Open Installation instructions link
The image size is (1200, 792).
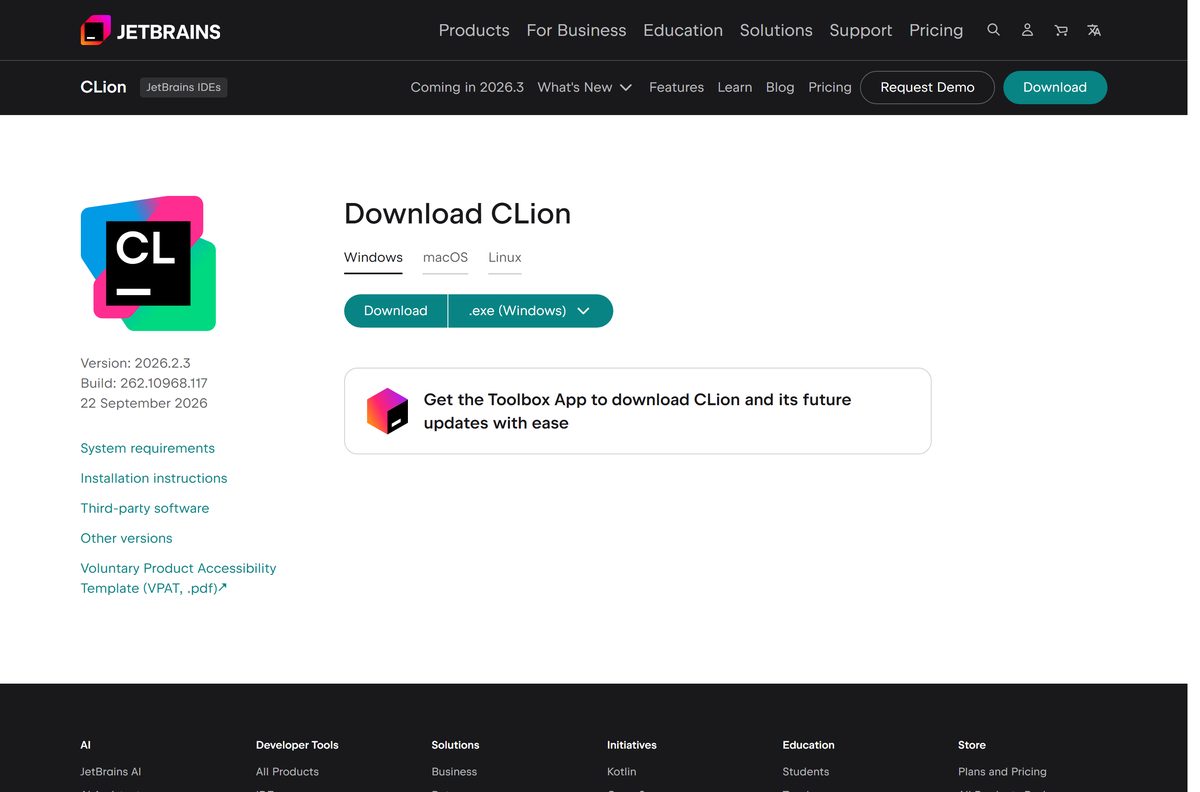154,478
